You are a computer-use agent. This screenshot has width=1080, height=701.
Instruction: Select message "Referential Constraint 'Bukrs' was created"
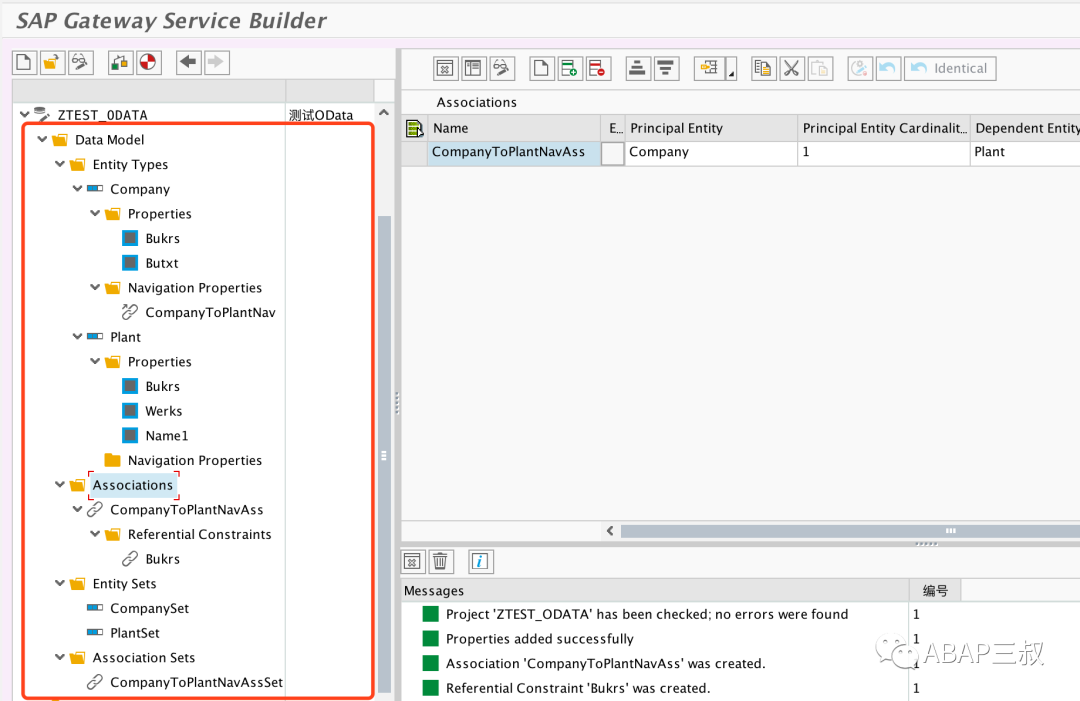[x=578, y=689]
